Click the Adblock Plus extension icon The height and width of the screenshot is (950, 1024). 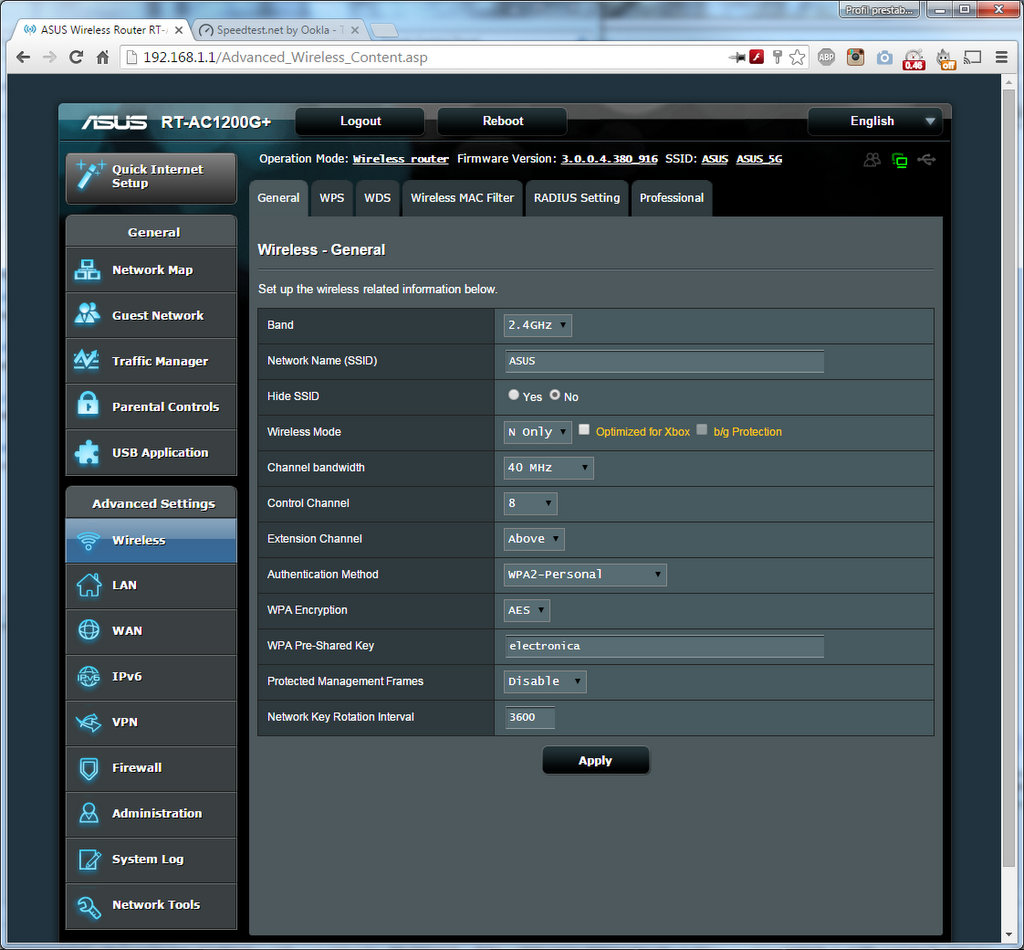point(826,57)
